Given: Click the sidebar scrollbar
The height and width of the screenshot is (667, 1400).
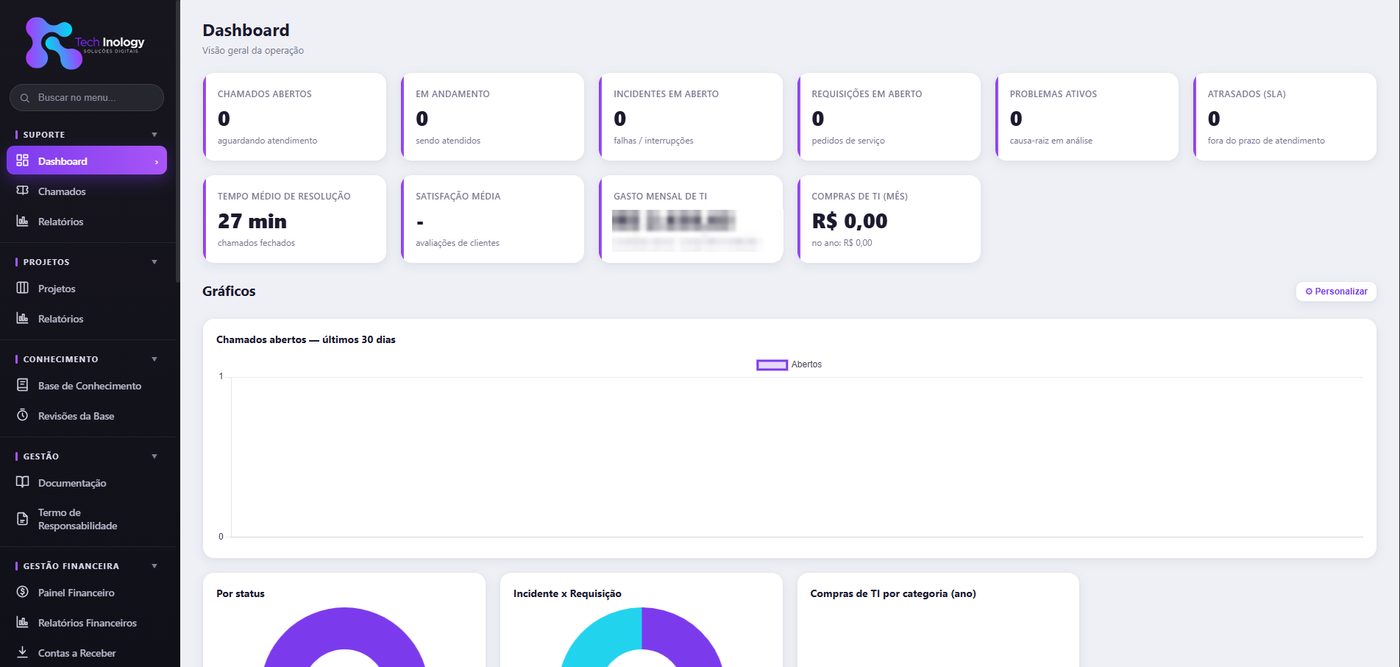Looking at the screenshot, I should (177, 140).
